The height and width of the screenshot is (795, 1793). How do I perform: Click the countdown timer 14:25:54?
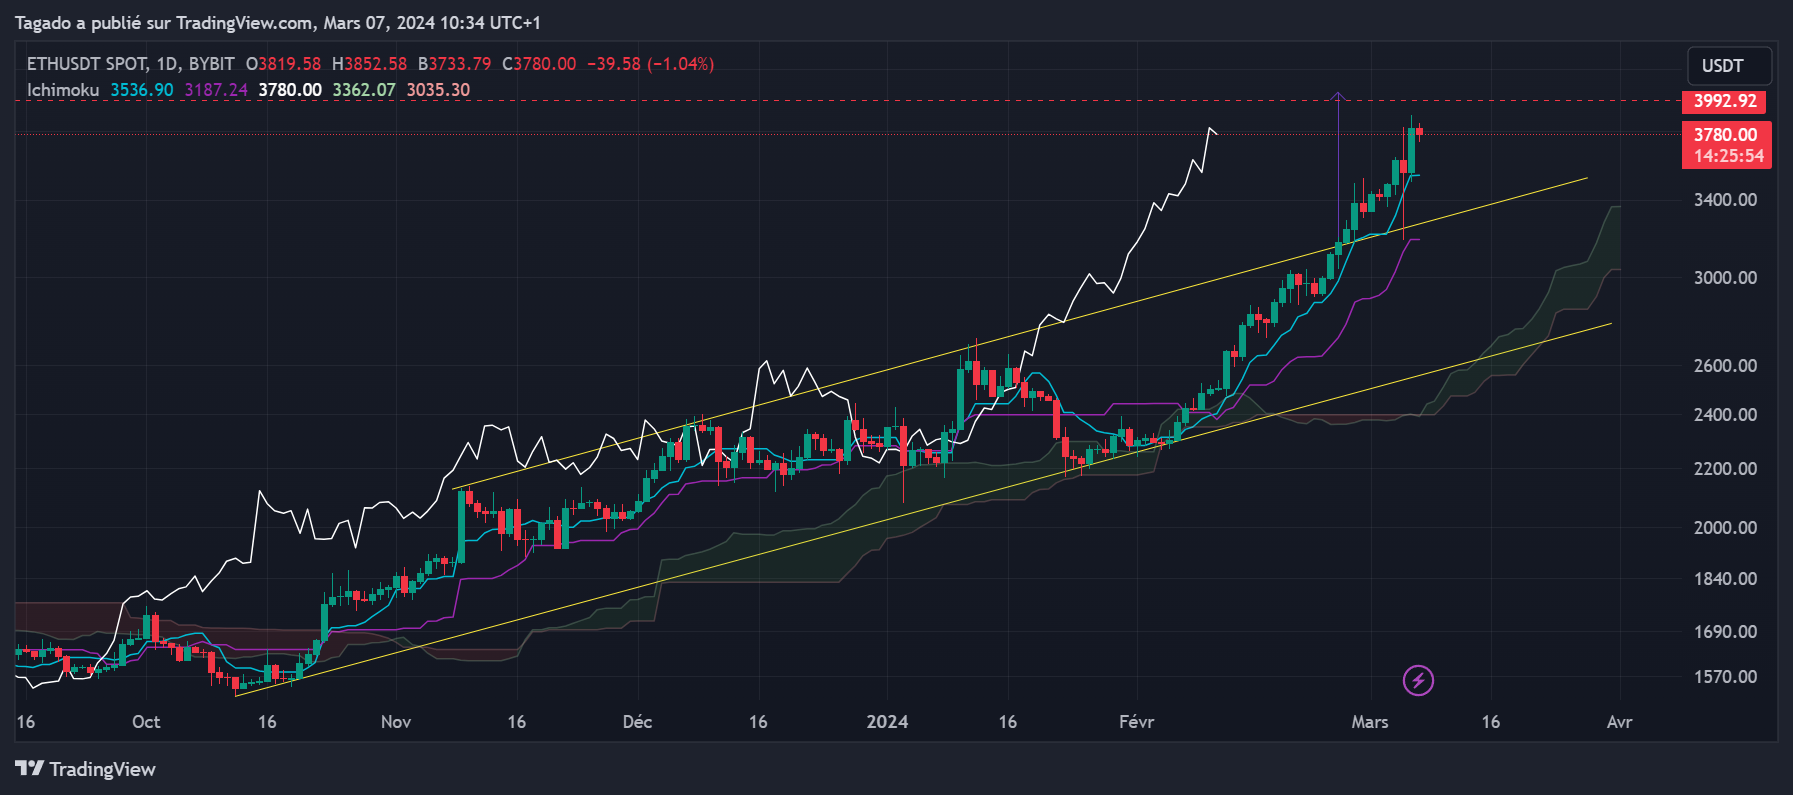(1728, 156)
